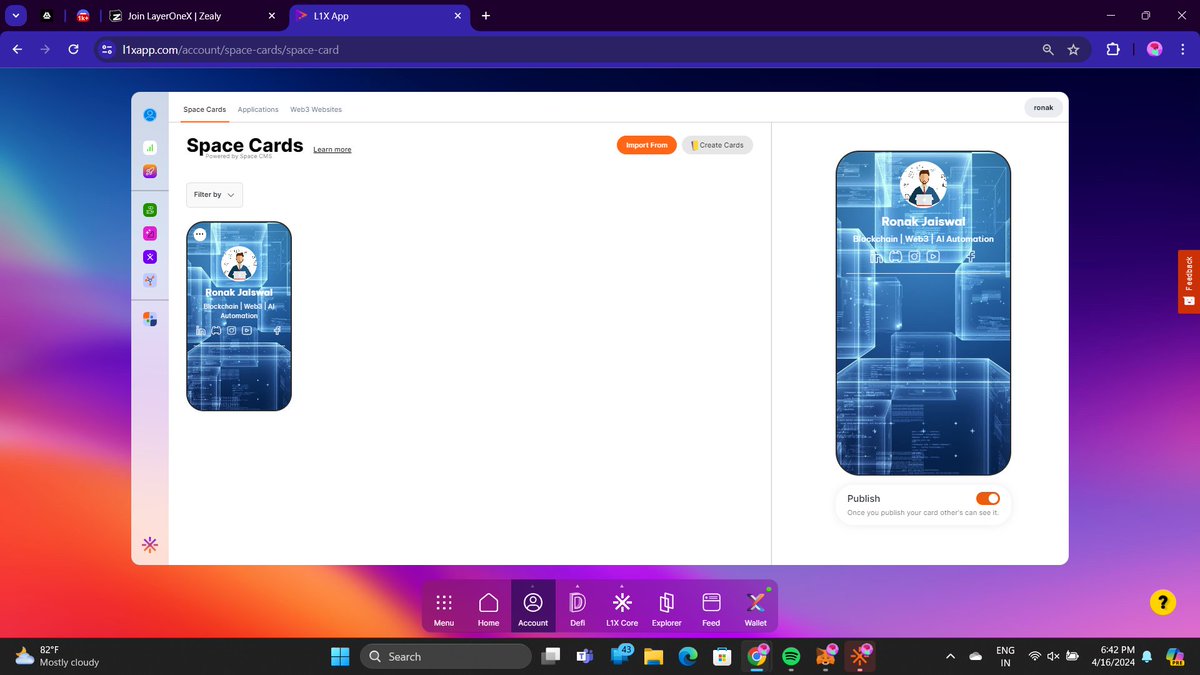Open Menu in the bottom dock
The width and height of the screenshot is (1200, 675).
444,608
